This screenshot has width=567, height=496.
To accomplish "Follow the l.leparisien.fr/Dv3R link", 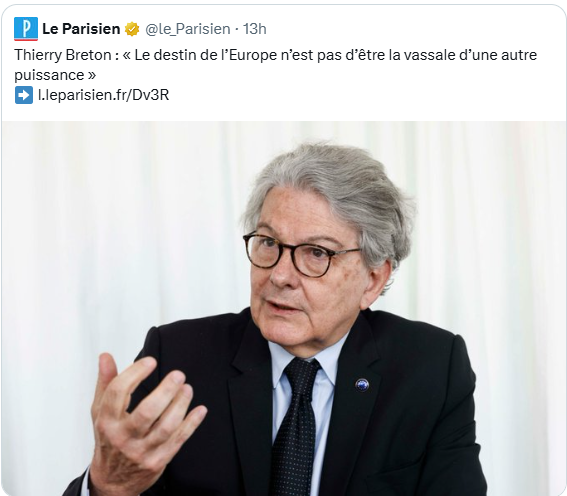I will [x=103, y=95].
